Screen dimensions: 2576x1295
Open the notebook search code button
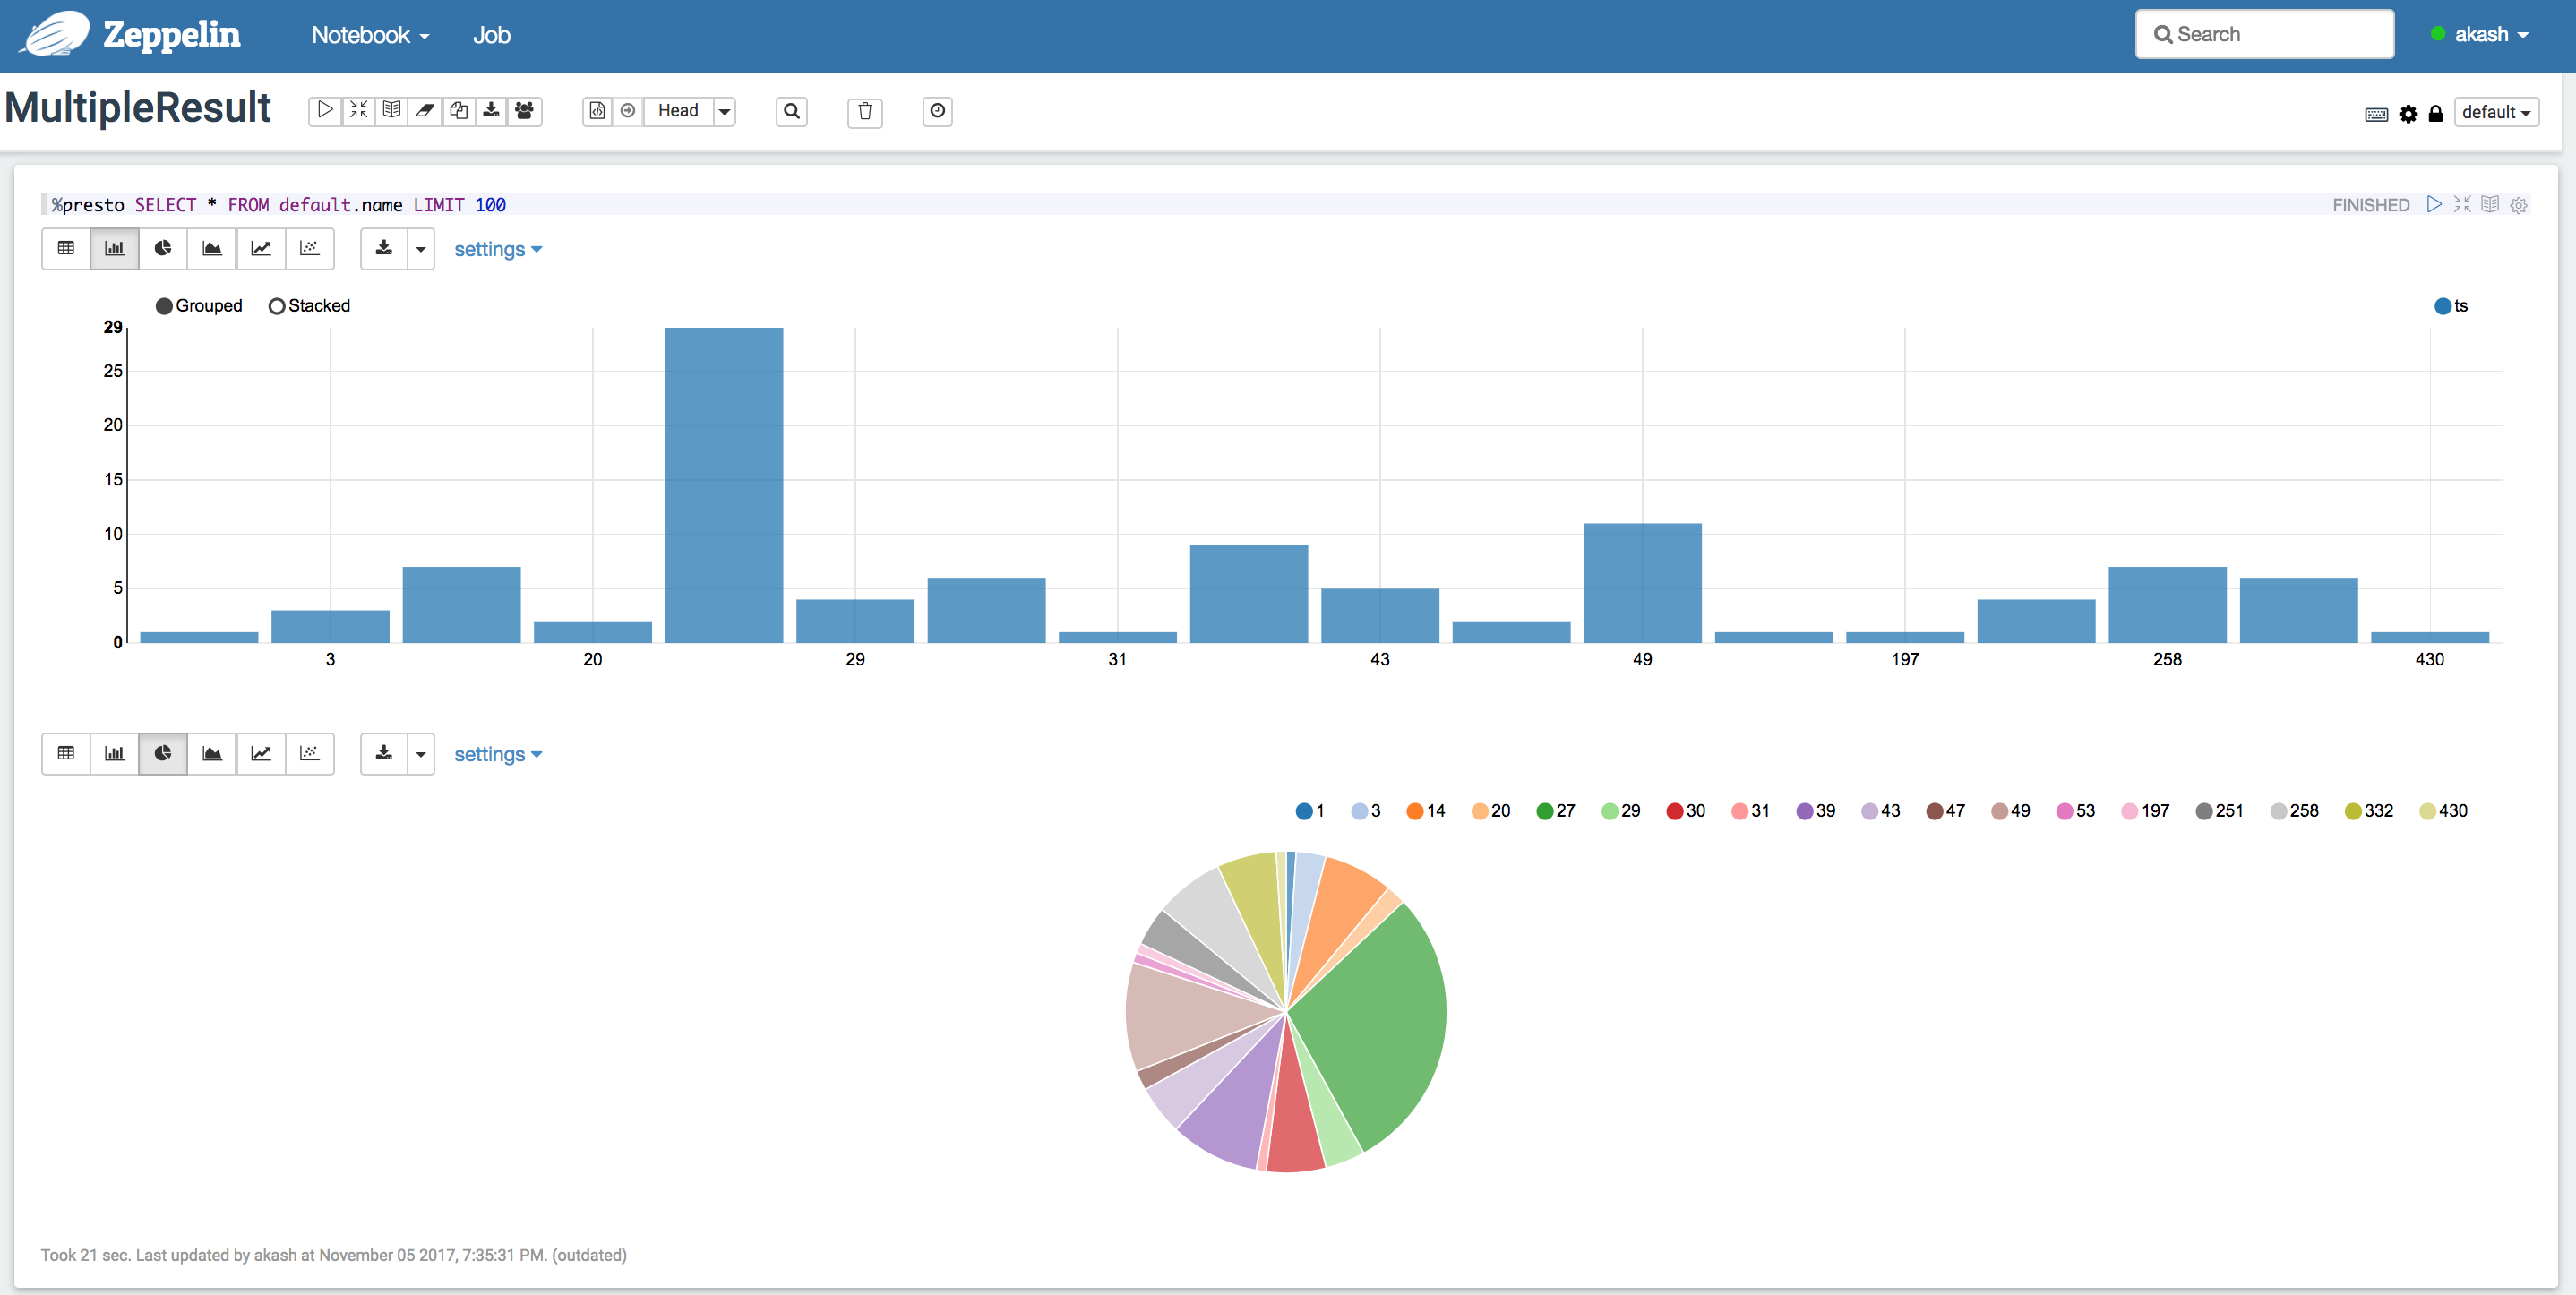[791, 111]
